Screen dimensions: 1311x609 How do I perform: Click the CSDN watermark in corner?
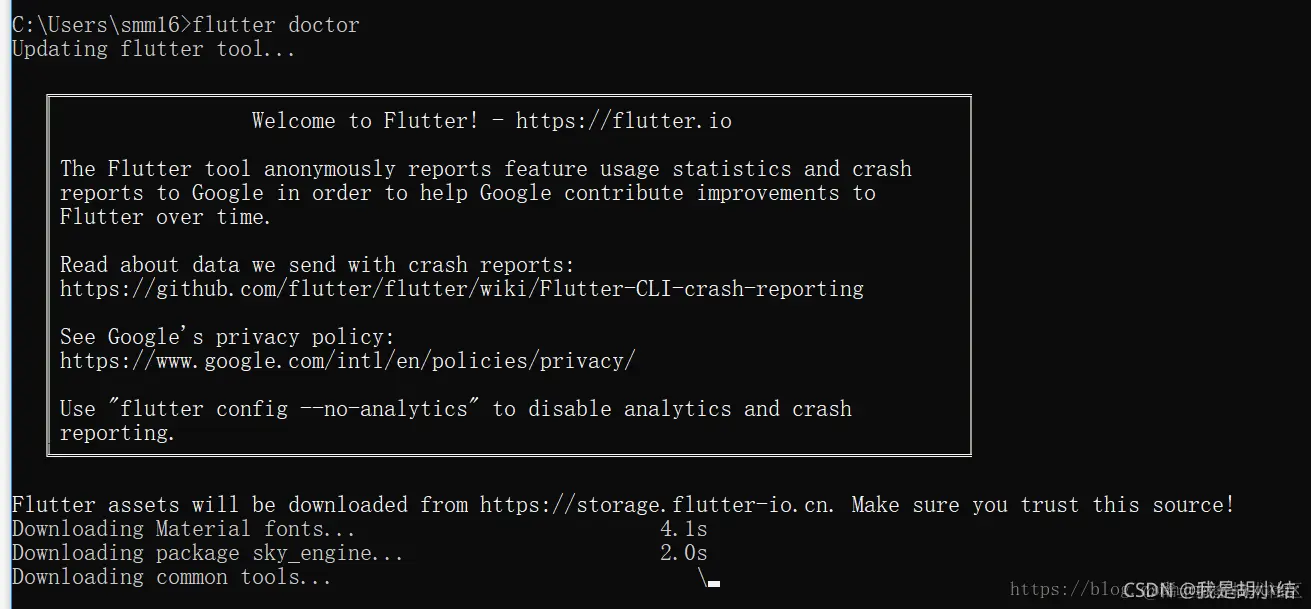pos(1209,590)
